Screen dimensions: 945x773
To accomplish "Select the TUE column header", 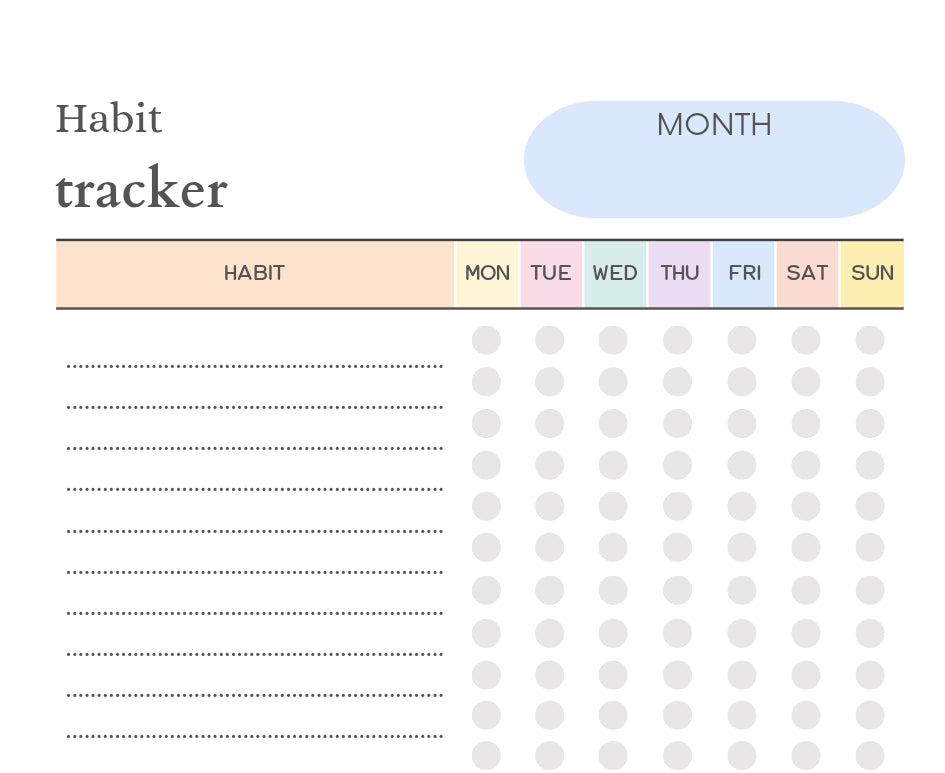I will [x=551, y=273].
